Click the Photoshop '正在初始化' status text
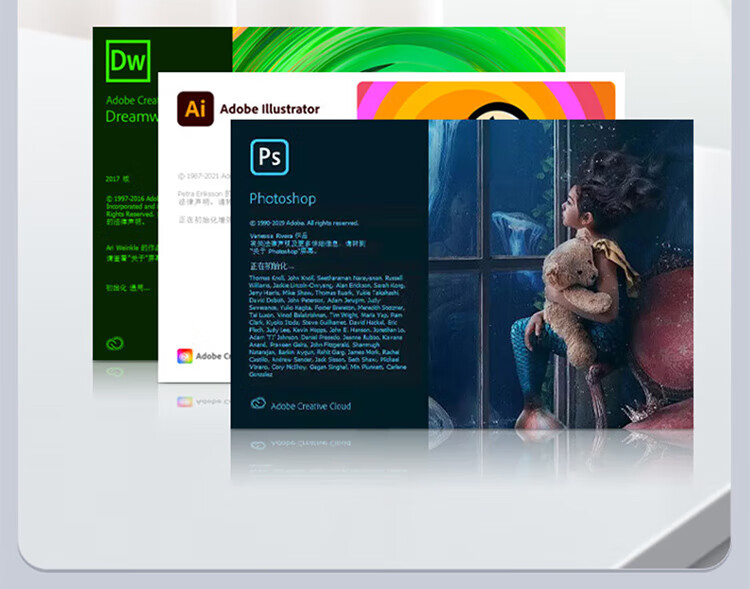Viewport: 750px width, 589px height. point(270,267)
